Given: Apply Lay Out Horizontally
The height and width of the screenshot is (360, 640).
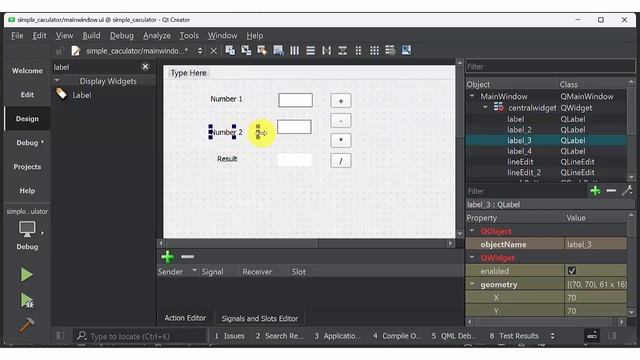Looking at the screenshot, I should (x=294, y=50).
